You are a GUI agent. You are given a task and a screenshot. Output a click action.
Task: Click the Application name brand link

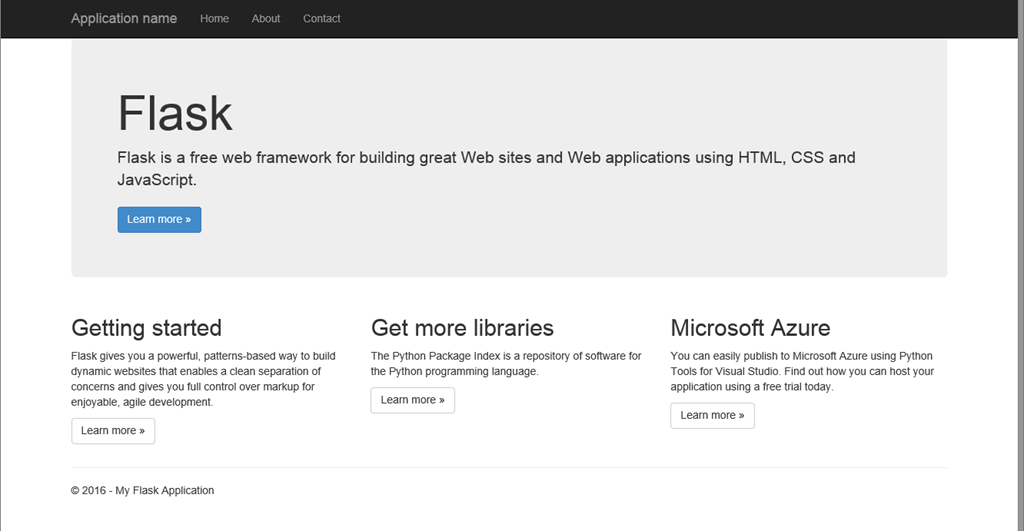pyautogui.click(x=123, y=19)
